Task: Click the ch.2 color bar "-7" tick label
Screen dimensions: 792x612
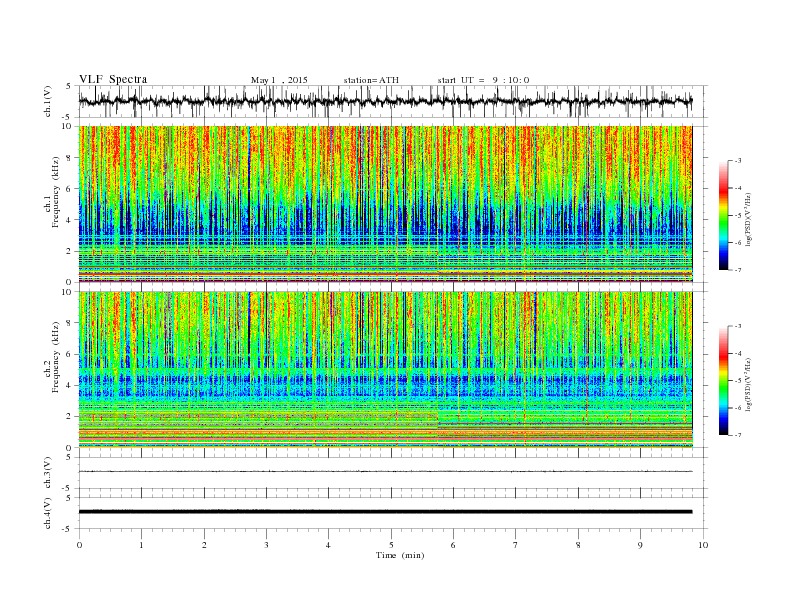Action: point(738,435)
